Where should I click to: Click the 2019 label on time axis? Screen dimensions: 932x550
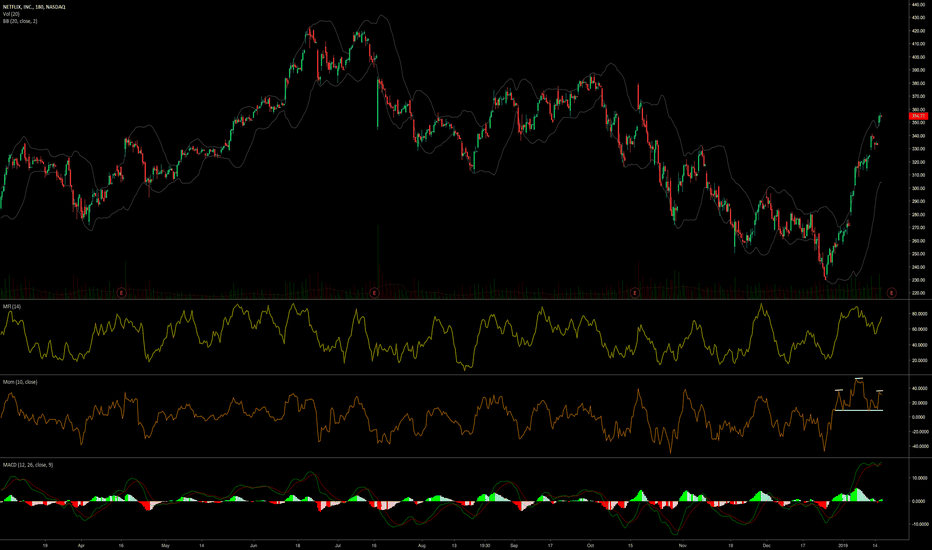[842, 545]
